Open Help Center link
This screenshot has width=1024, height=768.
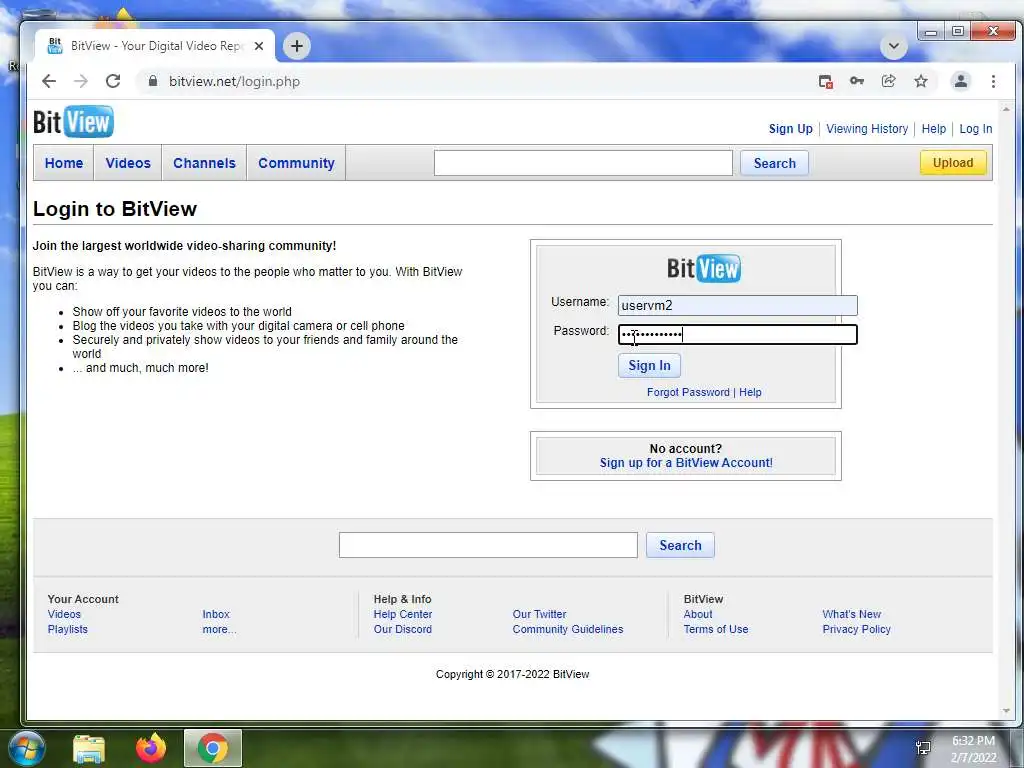402,614
